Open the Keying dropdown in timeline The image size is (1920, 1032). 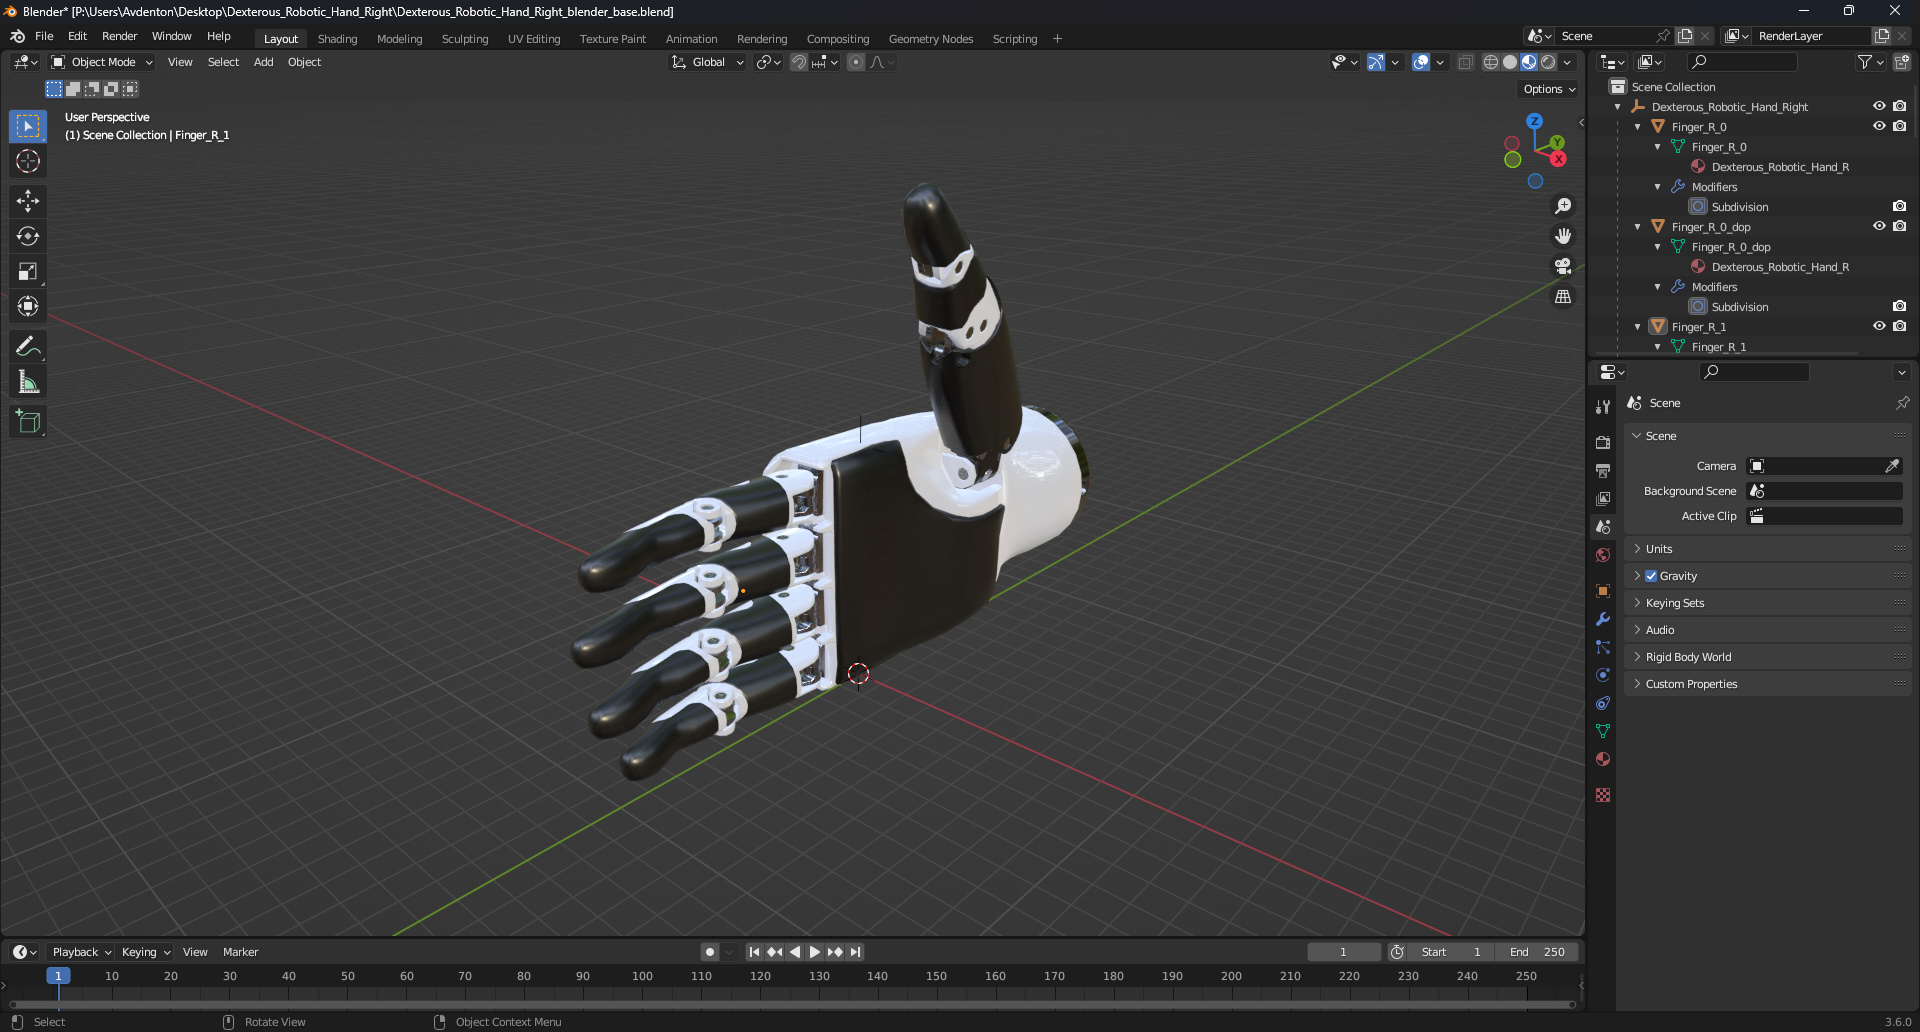[146, 952]
